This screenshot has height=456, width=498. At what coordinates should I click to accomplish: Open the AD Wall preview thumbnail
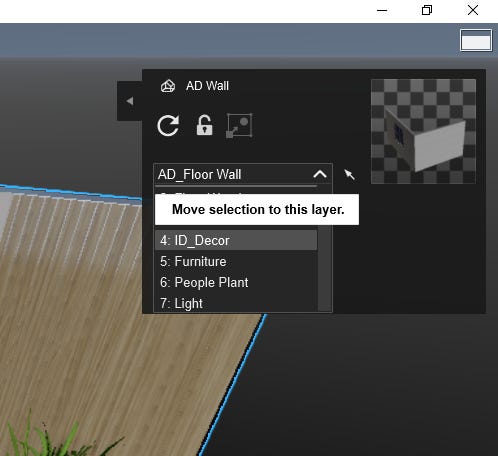coord(423,131)
